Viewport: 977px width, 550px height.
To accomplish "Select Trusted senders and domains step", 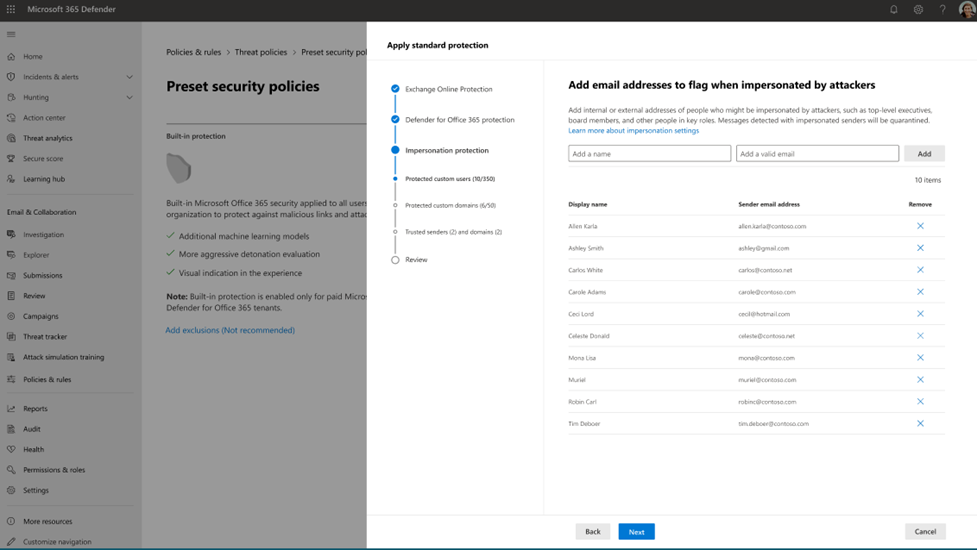I will click(454, 232).
